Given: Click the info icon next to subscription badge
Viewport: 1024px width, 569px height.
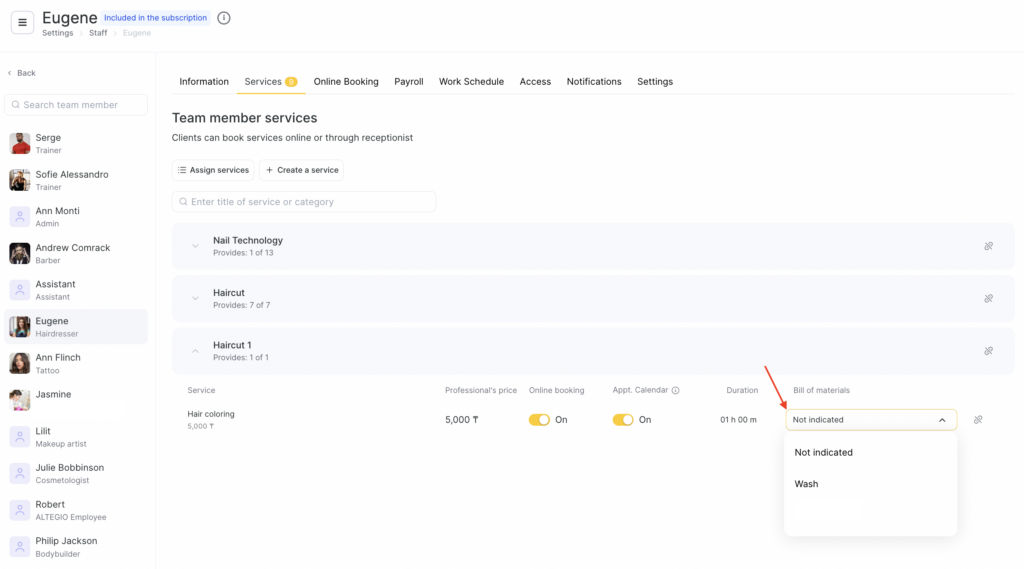Looking at the screenshot, I should pyautogui.click(x=224, y=18).
